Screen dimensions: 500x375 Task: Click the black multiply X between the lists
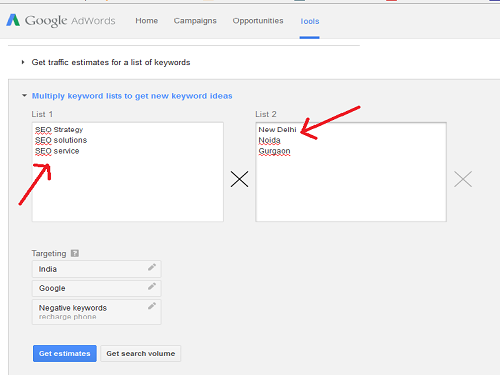click(x=239, y=179)
